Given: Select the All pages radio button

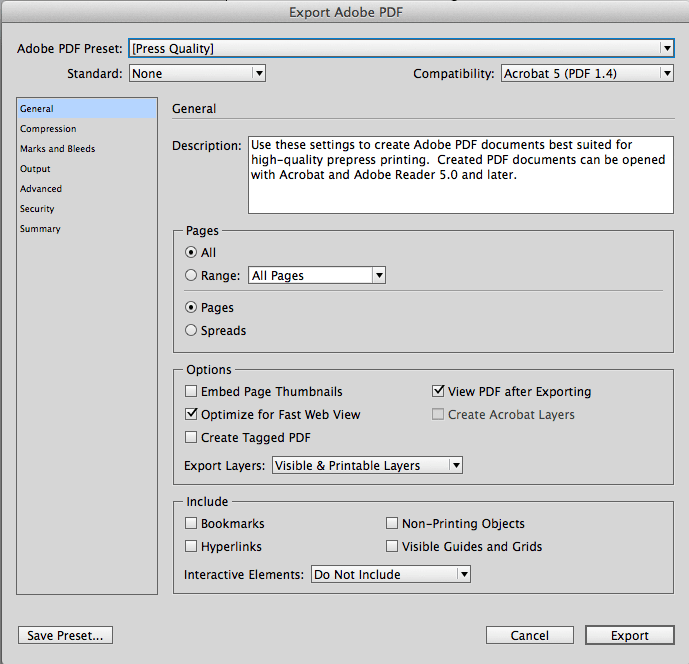Looking at the screenshot, I should coord(191,252).
